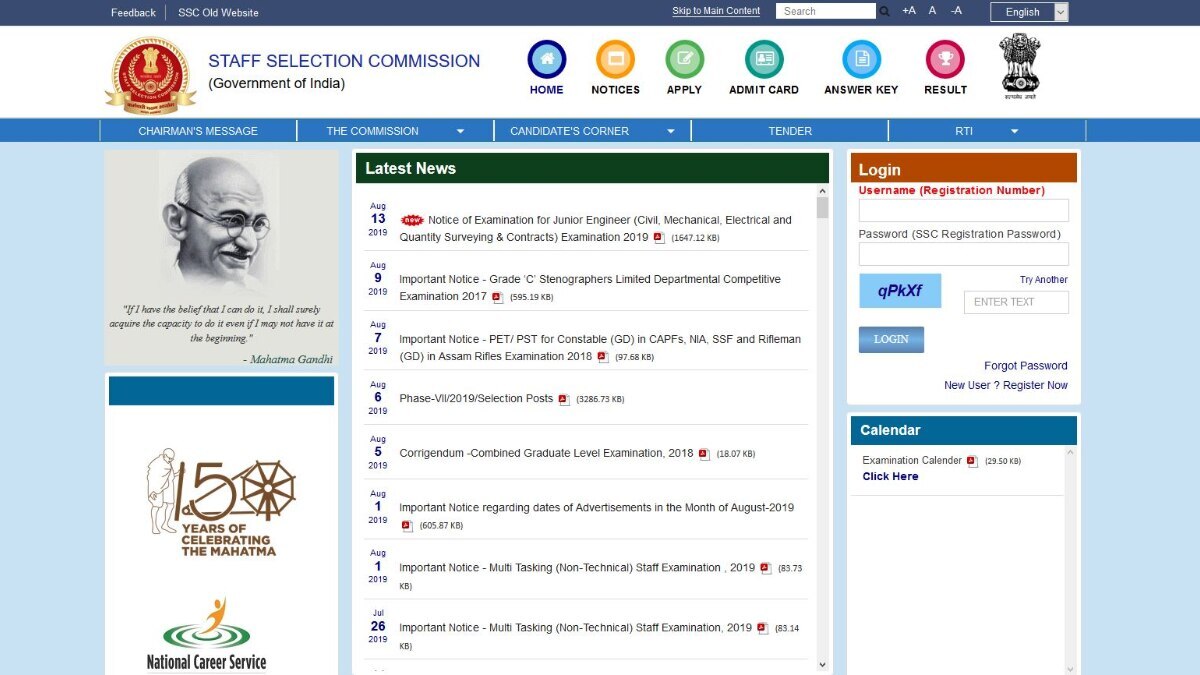
Task: Increase font size with +A
Action: click(x=908, y=11)
